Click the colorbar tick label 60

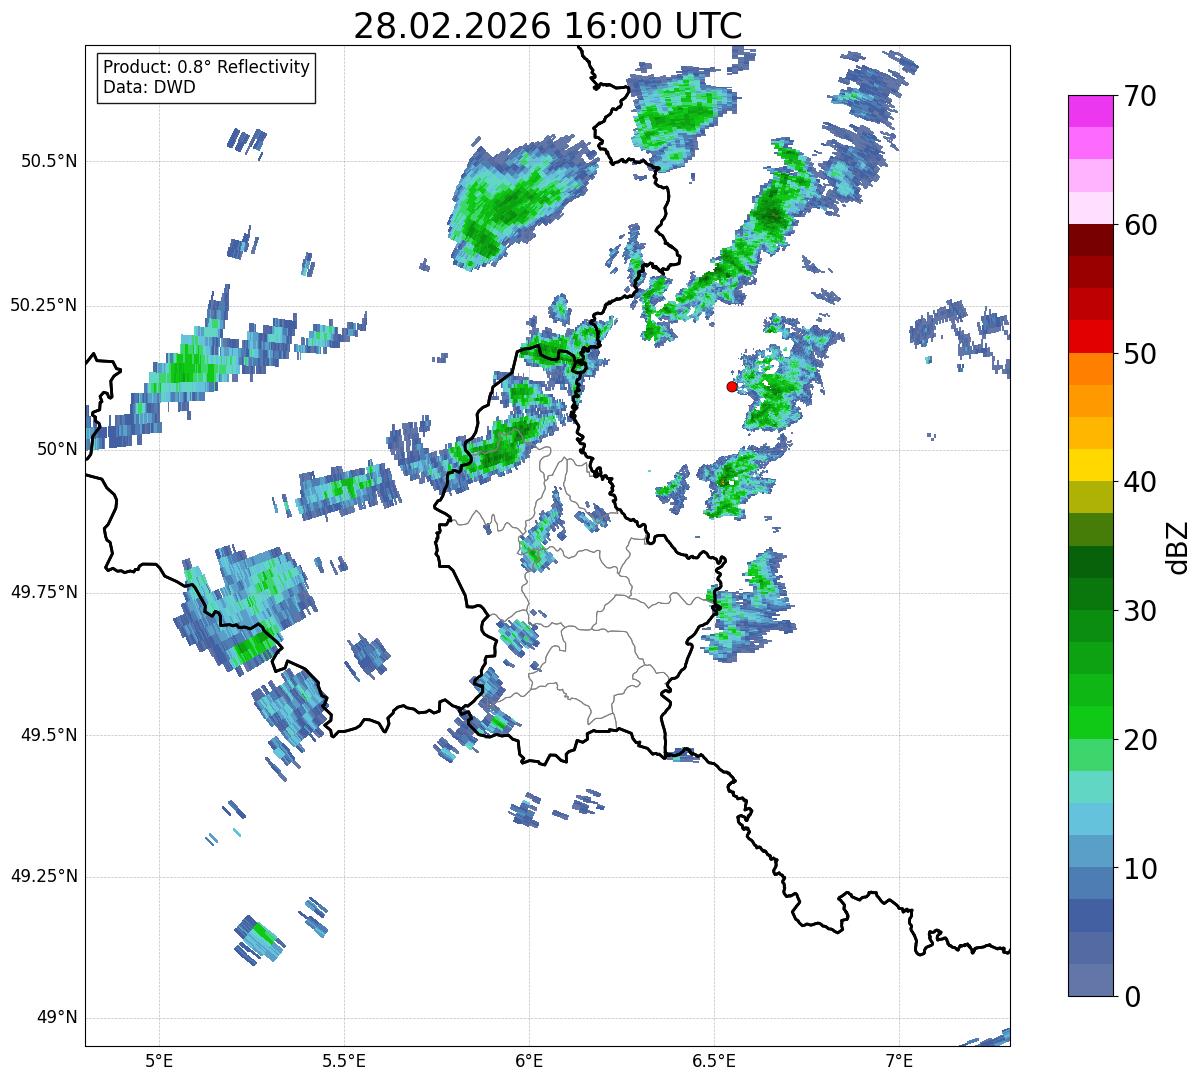click(x=1140, y=225)
